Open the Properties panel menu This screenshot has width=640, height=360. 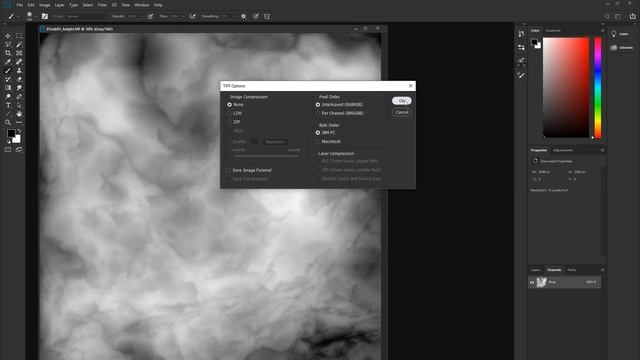pyautogui.click(x=602, y=150)
